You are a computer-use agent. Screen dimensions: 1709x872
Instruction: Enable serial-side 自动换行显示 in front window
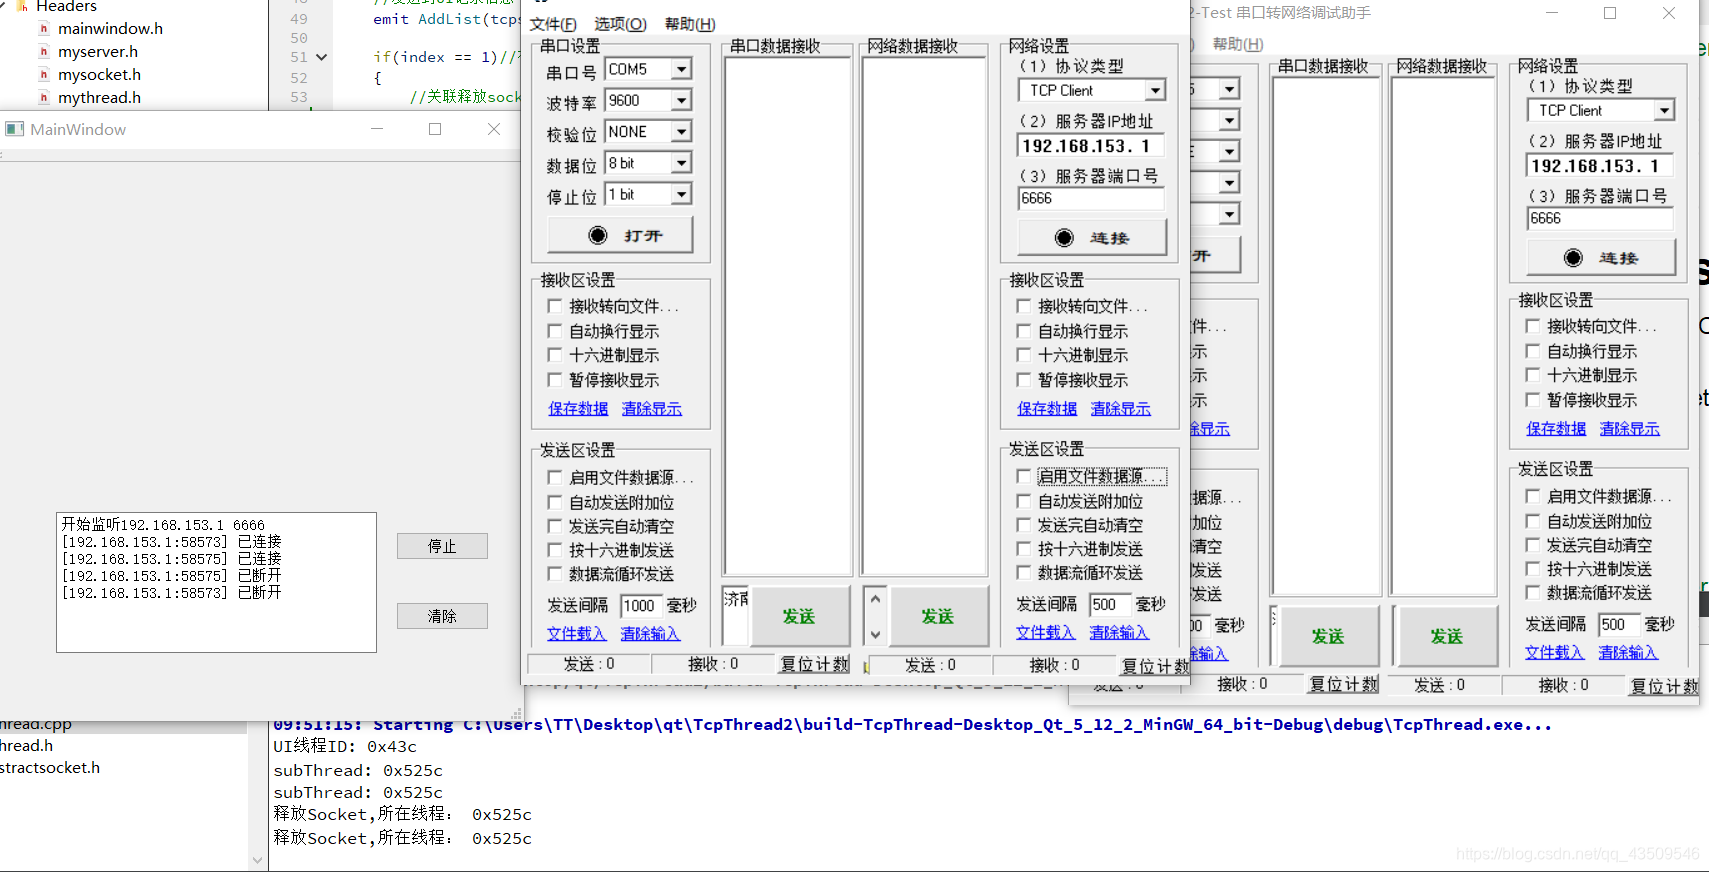555,330
